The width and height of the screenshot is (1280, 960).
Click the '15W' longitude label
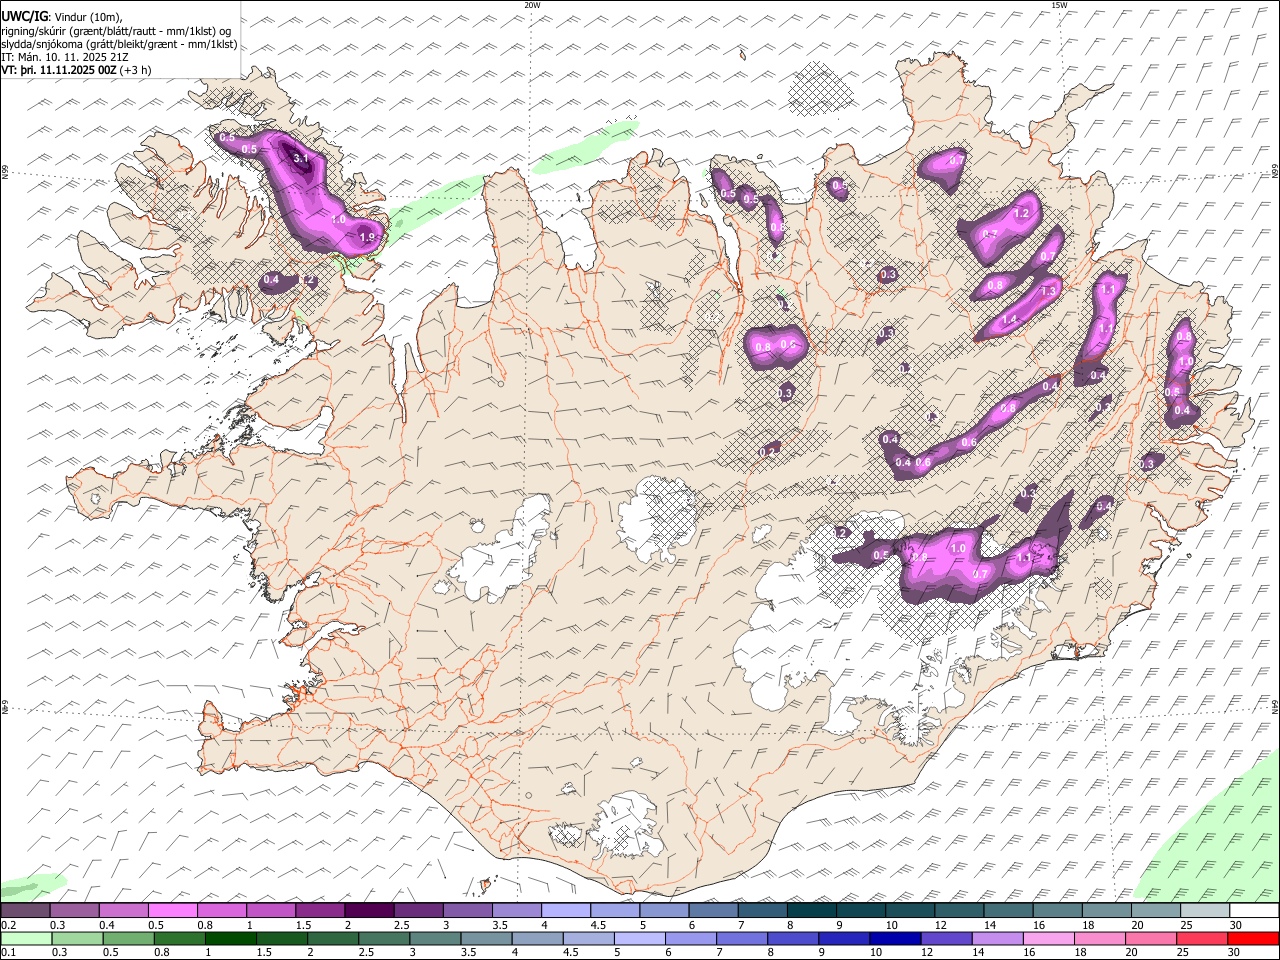click(1059, 5)
